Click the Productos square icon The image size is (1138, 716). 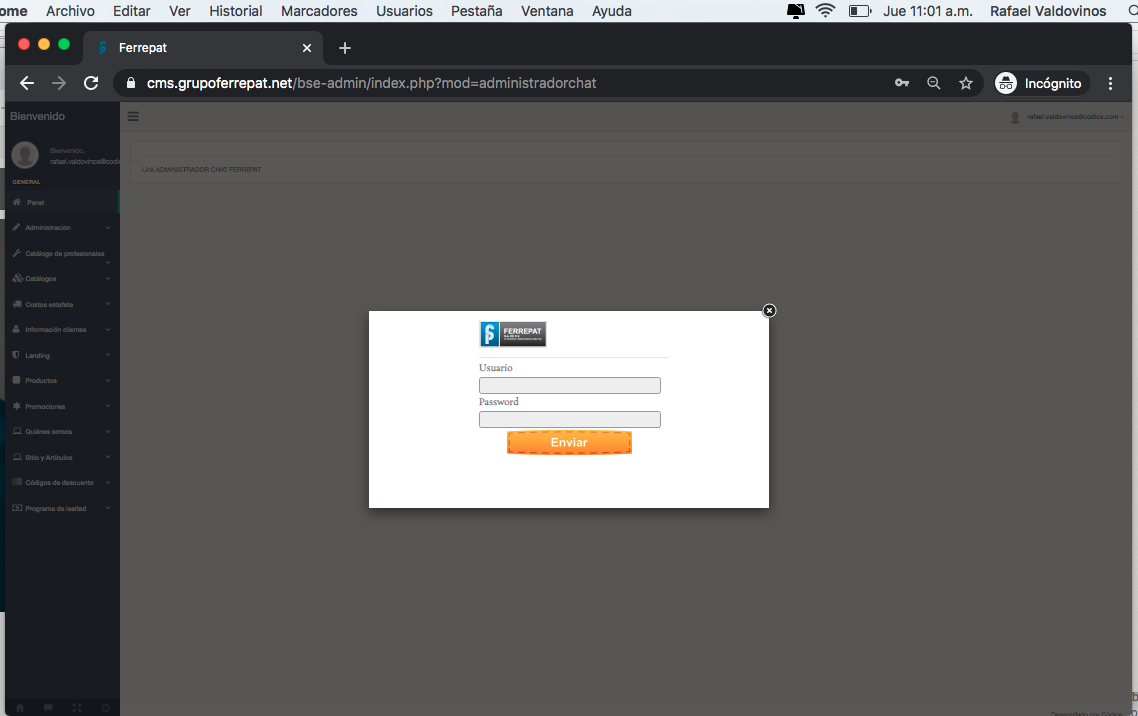(x=17, y=380)
